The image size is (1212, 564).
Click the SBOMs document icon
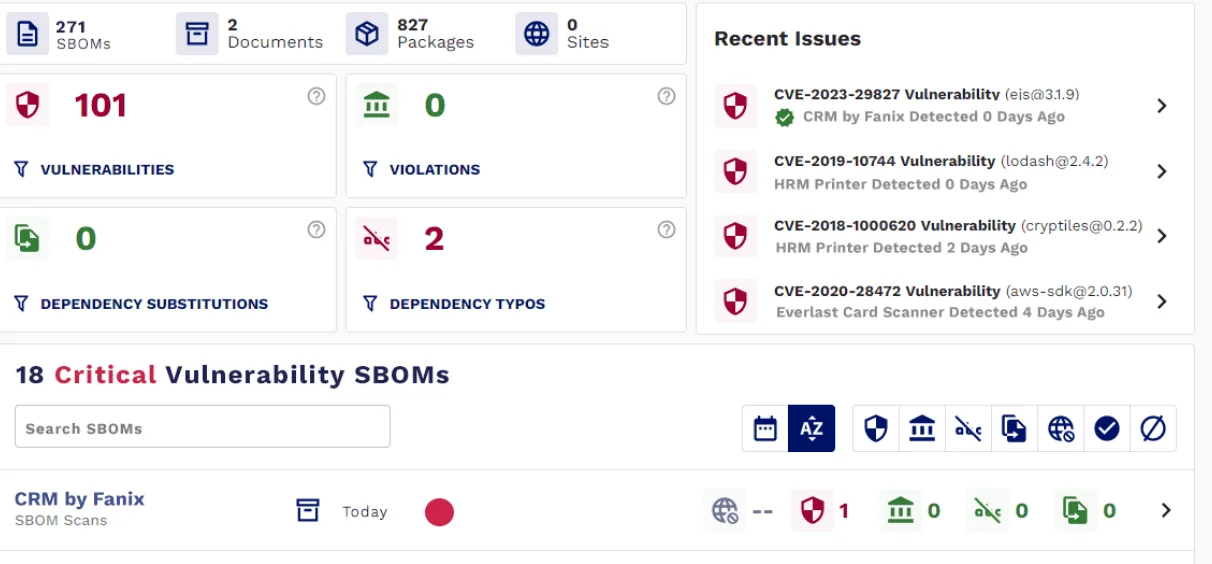[28, 34]
